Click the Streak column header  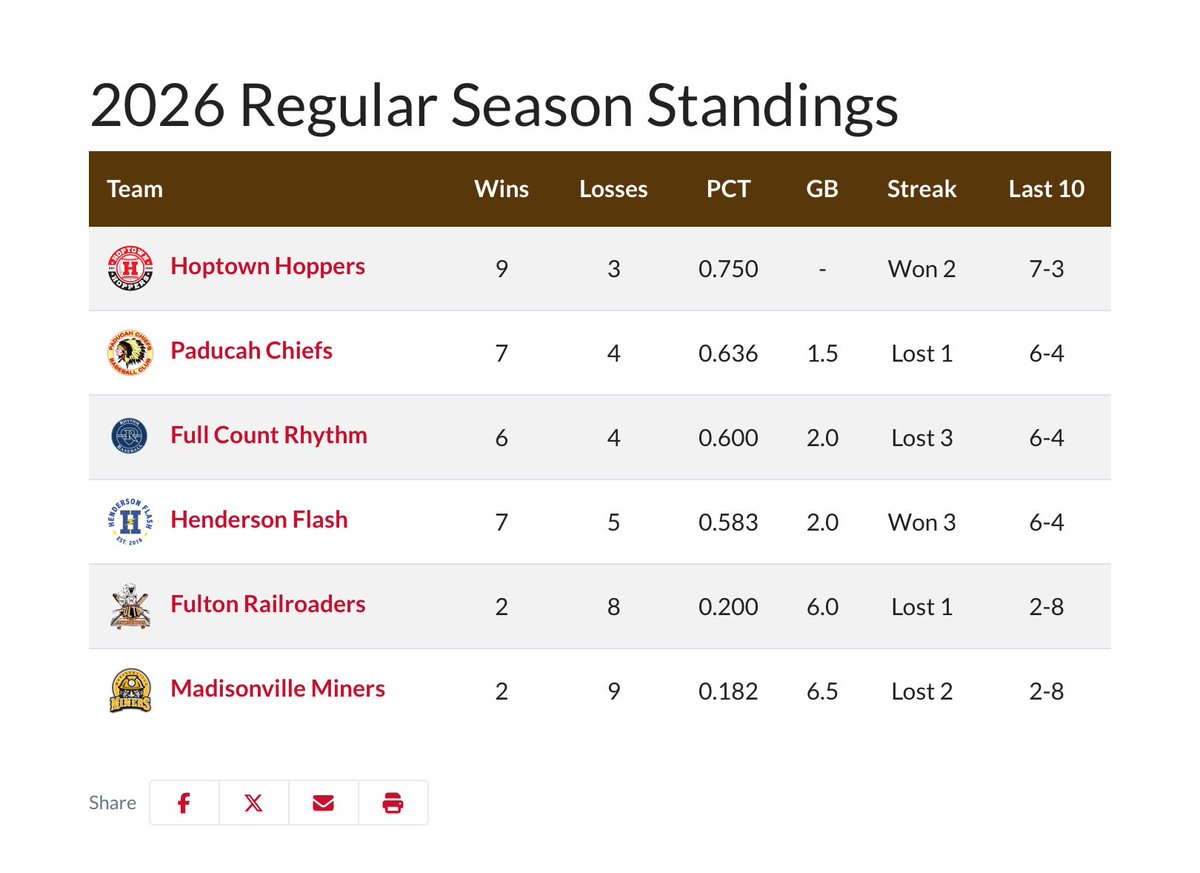click(922, 189)
